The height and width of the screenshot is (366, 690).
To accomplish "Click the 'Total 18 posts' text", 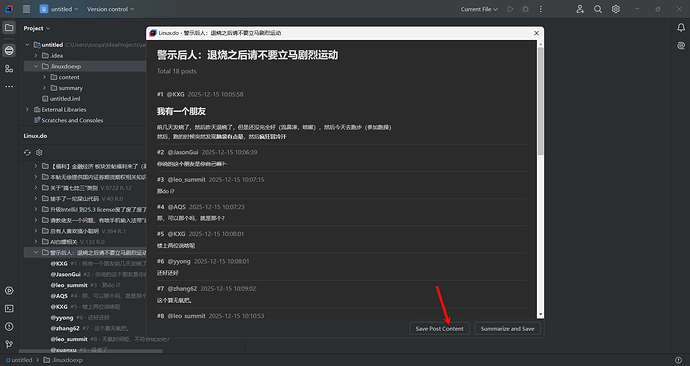I will point(176,71).
